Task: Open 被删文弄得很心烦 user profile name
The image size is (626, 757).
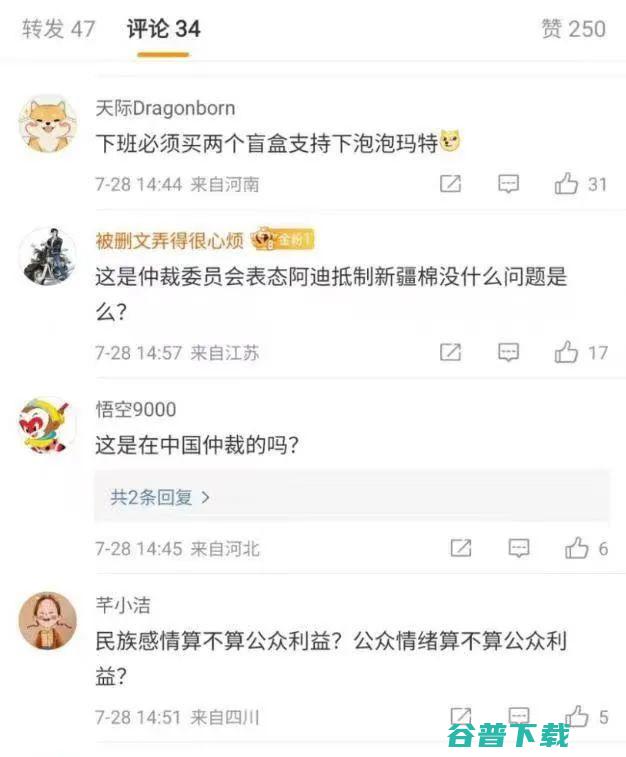Action: (169, 240)
